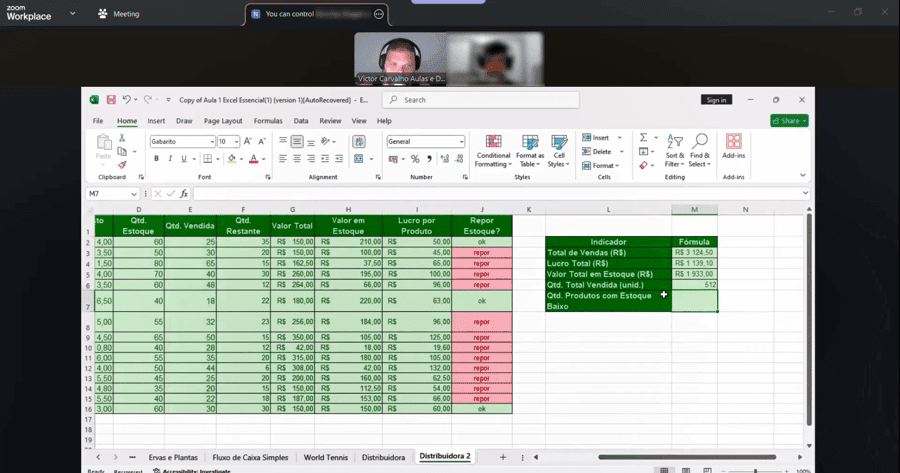Image resolution: width=900 pixels, height=473 pixels.
Task: Apply Comma Style number format
Action: point(429,159)
